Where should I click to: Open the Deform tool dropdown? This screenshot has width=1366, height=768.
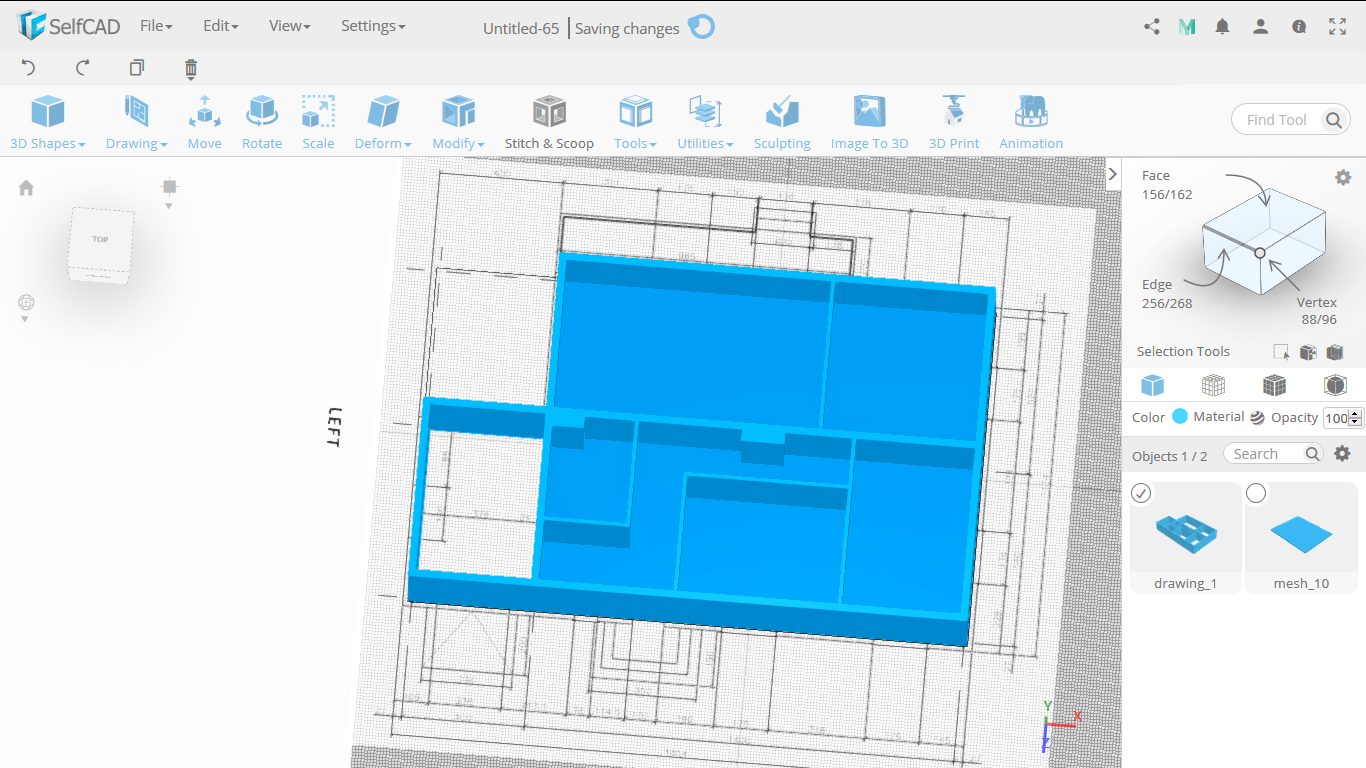(383, 122)
